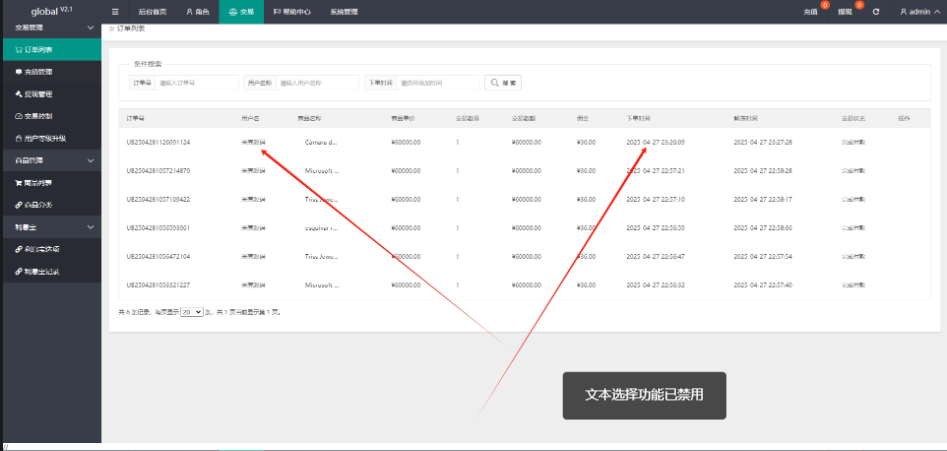The image size is (947, 451).
Task: Expand the admin user dropdown
Action: pyautogui.click(x=921, y=12)
